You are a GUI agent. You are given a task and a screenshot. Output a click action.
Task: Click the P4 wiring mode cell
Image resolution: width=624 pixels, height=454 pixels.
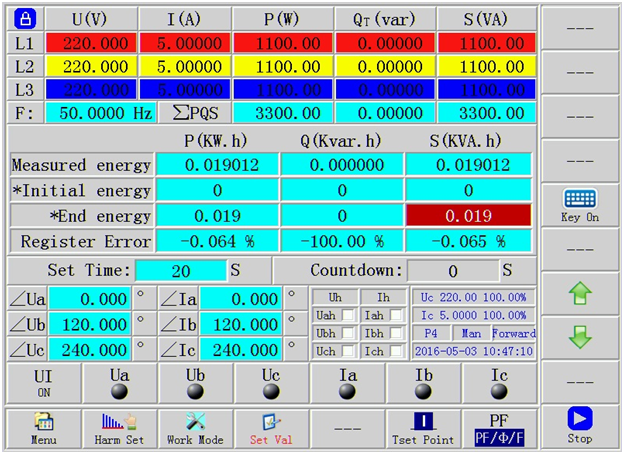click(431, 333)
